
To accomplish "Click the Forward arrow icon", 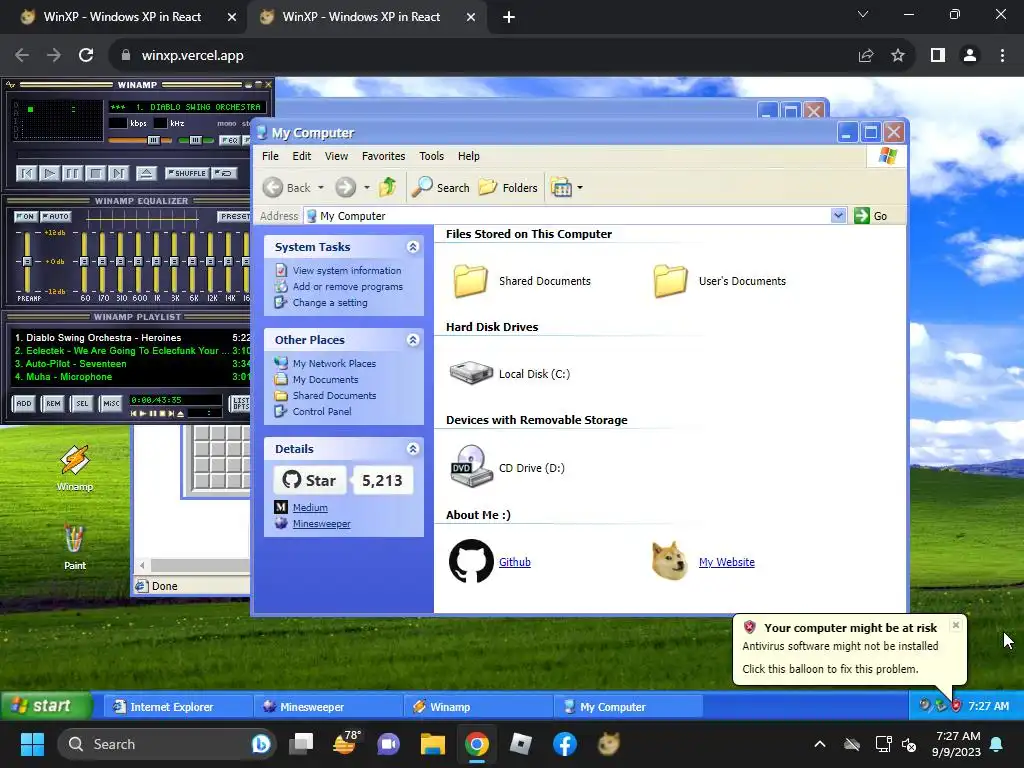I will (x=345, y=188).
